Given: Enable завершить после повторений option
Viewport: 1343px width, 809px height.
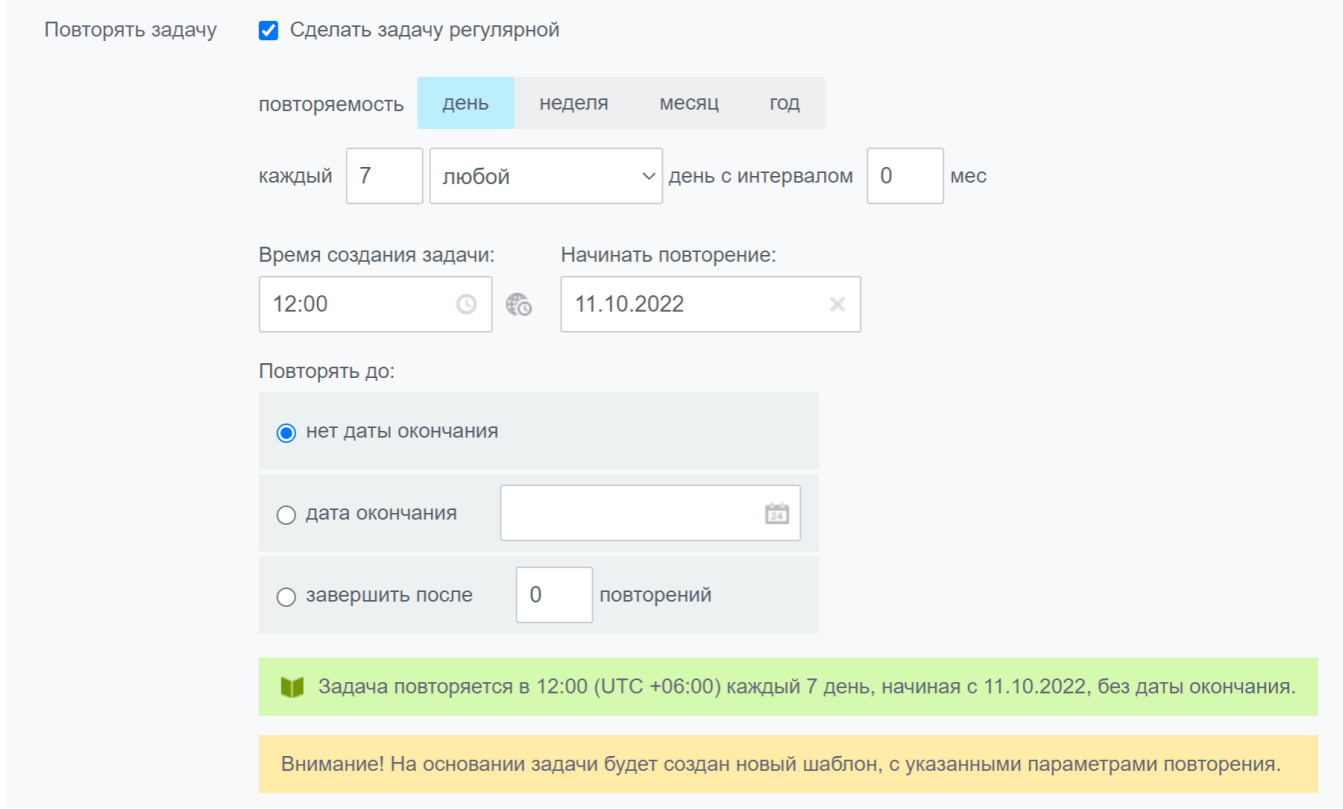Looking at the screenshot, I should [287, 594].
